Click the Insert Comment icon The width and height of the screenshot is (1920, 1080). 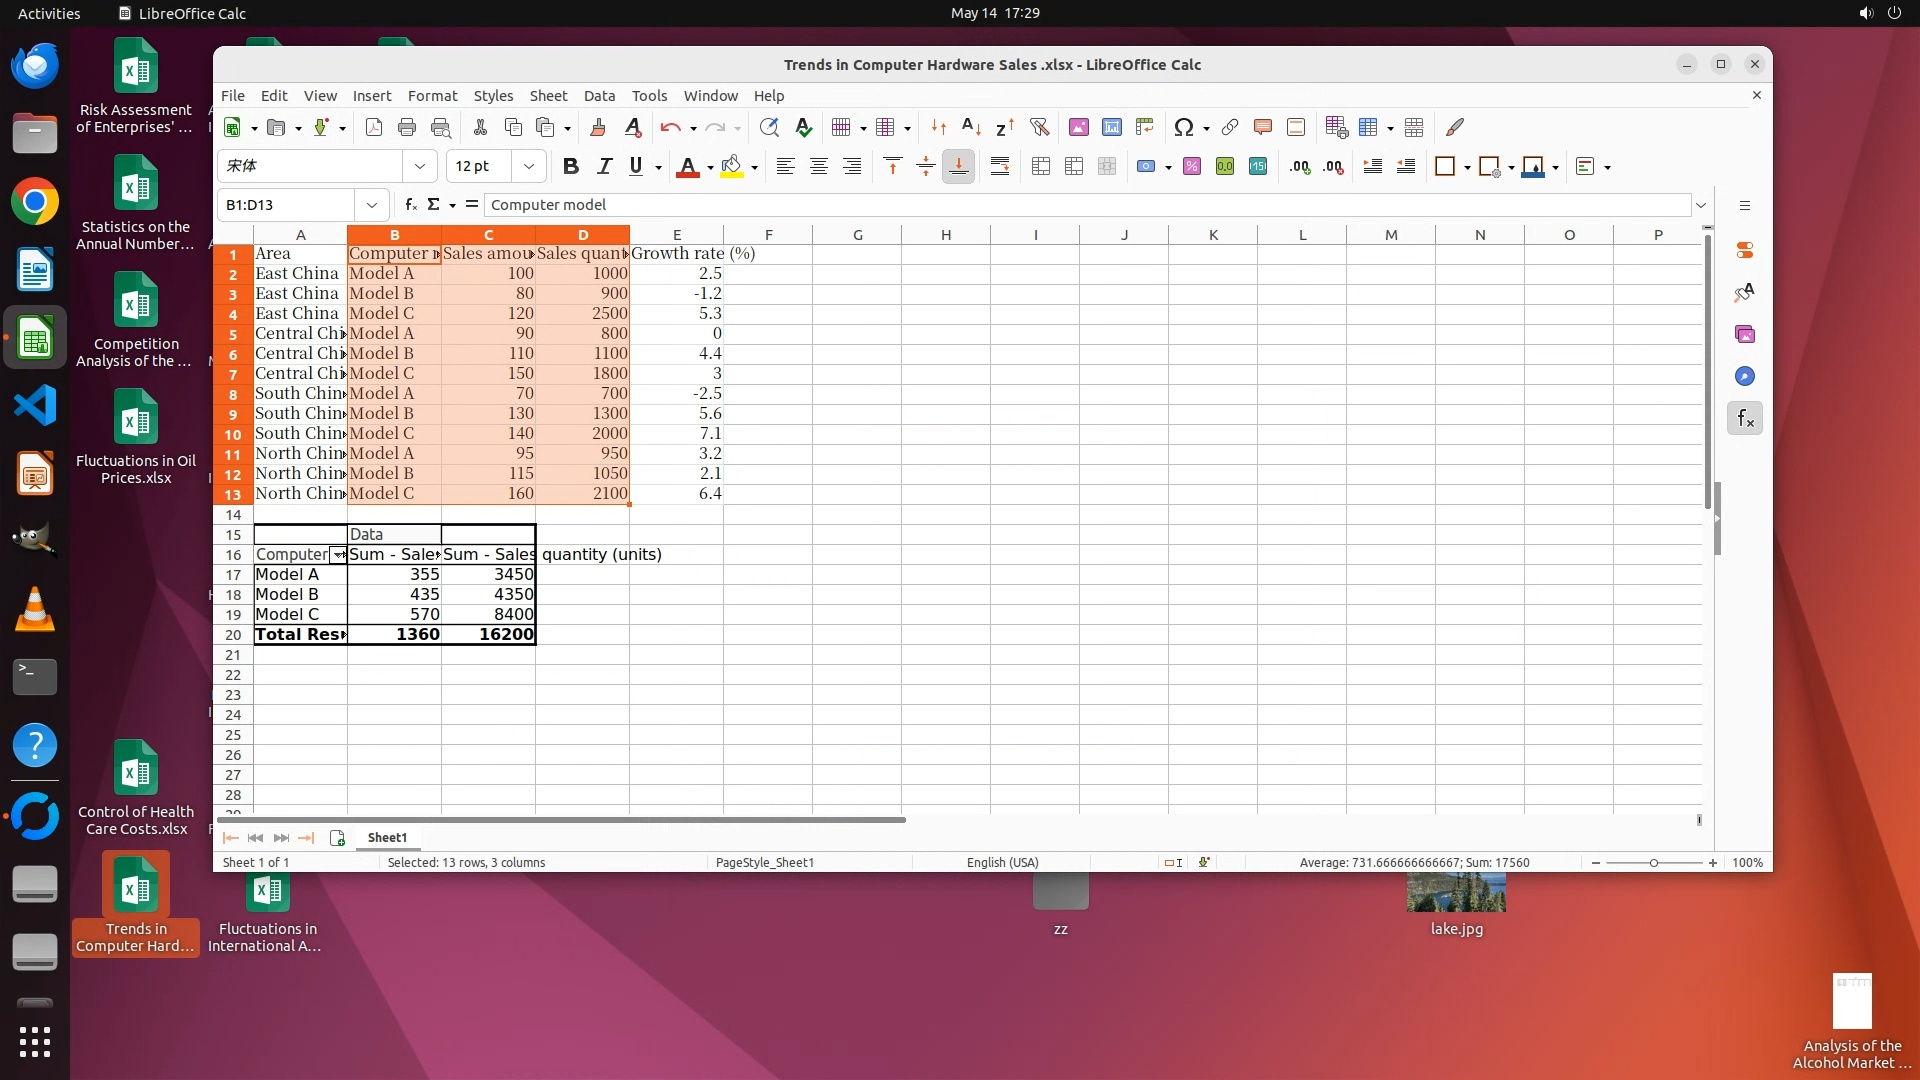1262,127
